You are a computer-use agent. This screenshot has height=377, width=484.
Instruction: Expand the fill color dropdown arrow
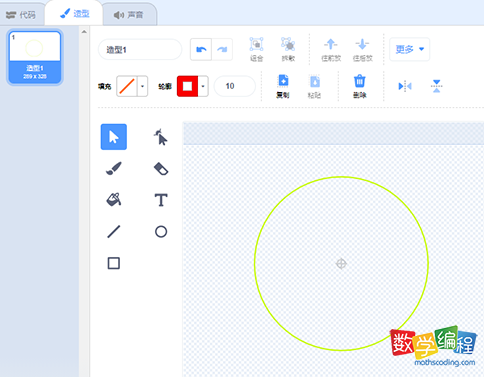(142, 86)
